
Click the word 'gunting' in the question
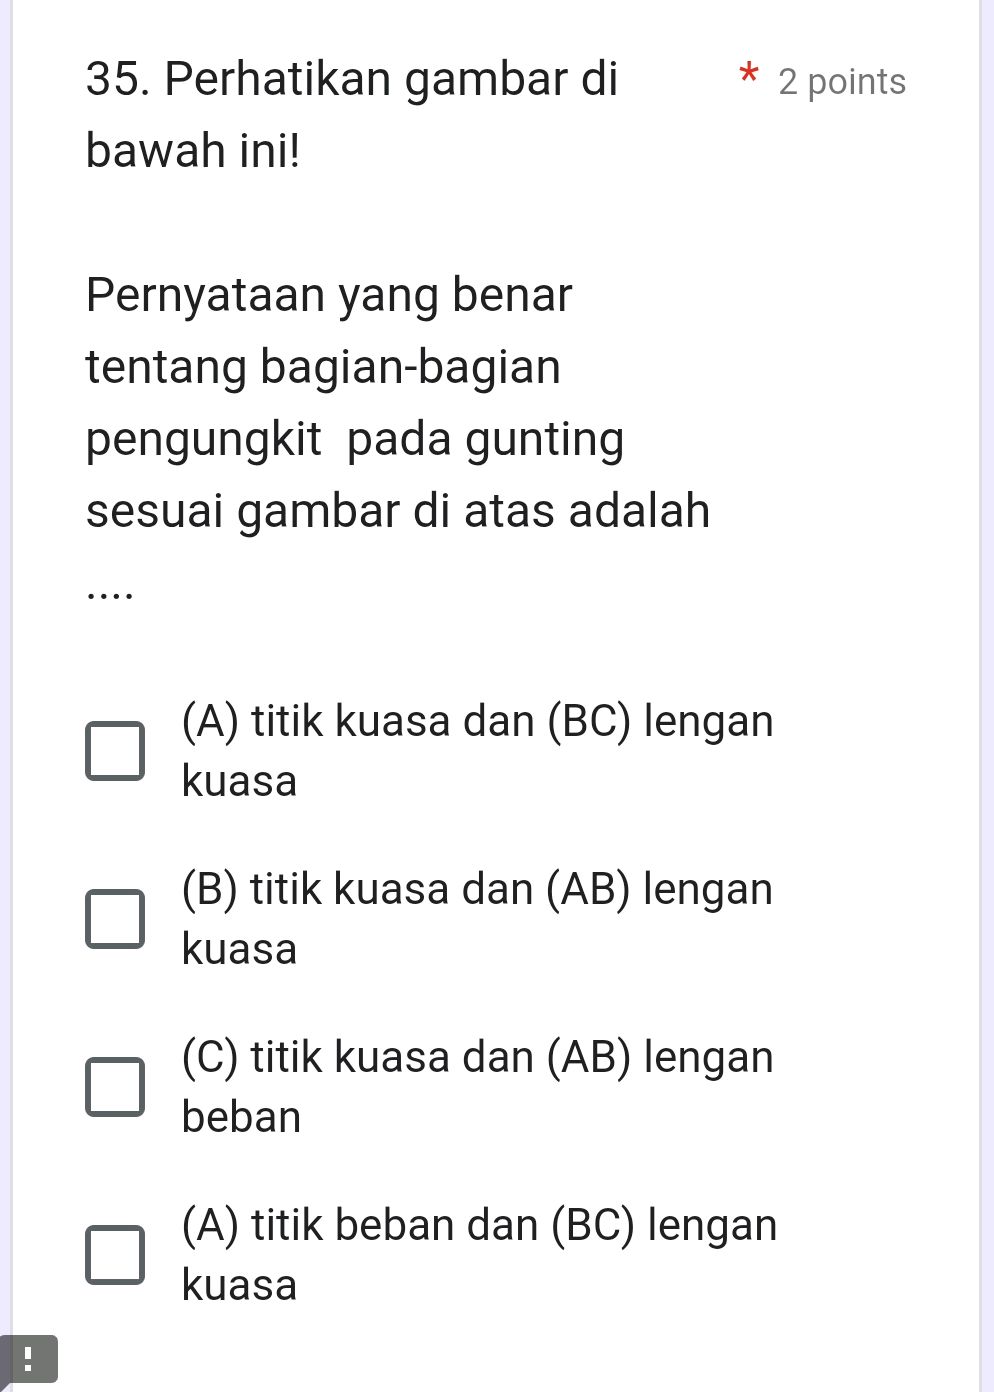547,438
